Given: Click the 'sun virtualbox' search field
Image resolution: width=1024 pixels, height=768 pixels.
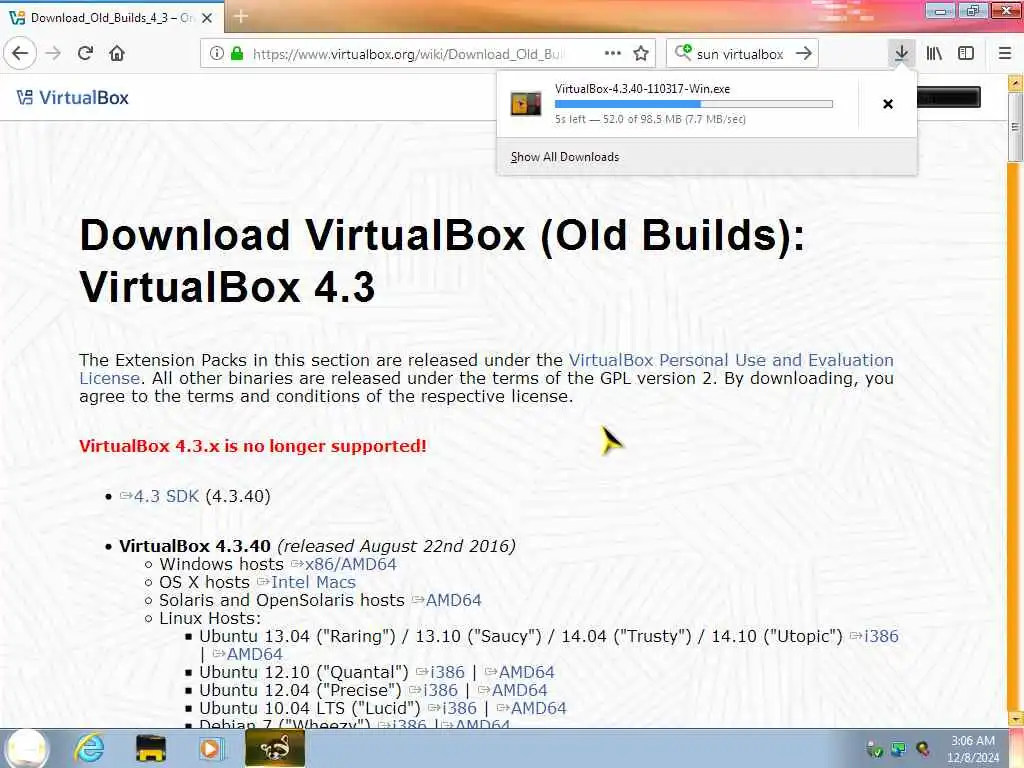Looking at the screenshot, I should [740, 54].
